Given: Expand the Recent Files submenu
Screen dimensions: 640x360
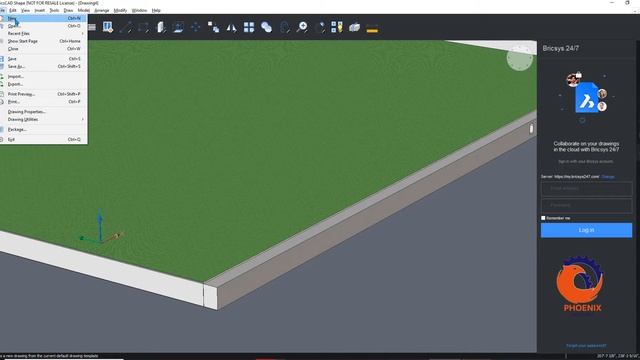Looking at the screenshot, I should point(44,33).
